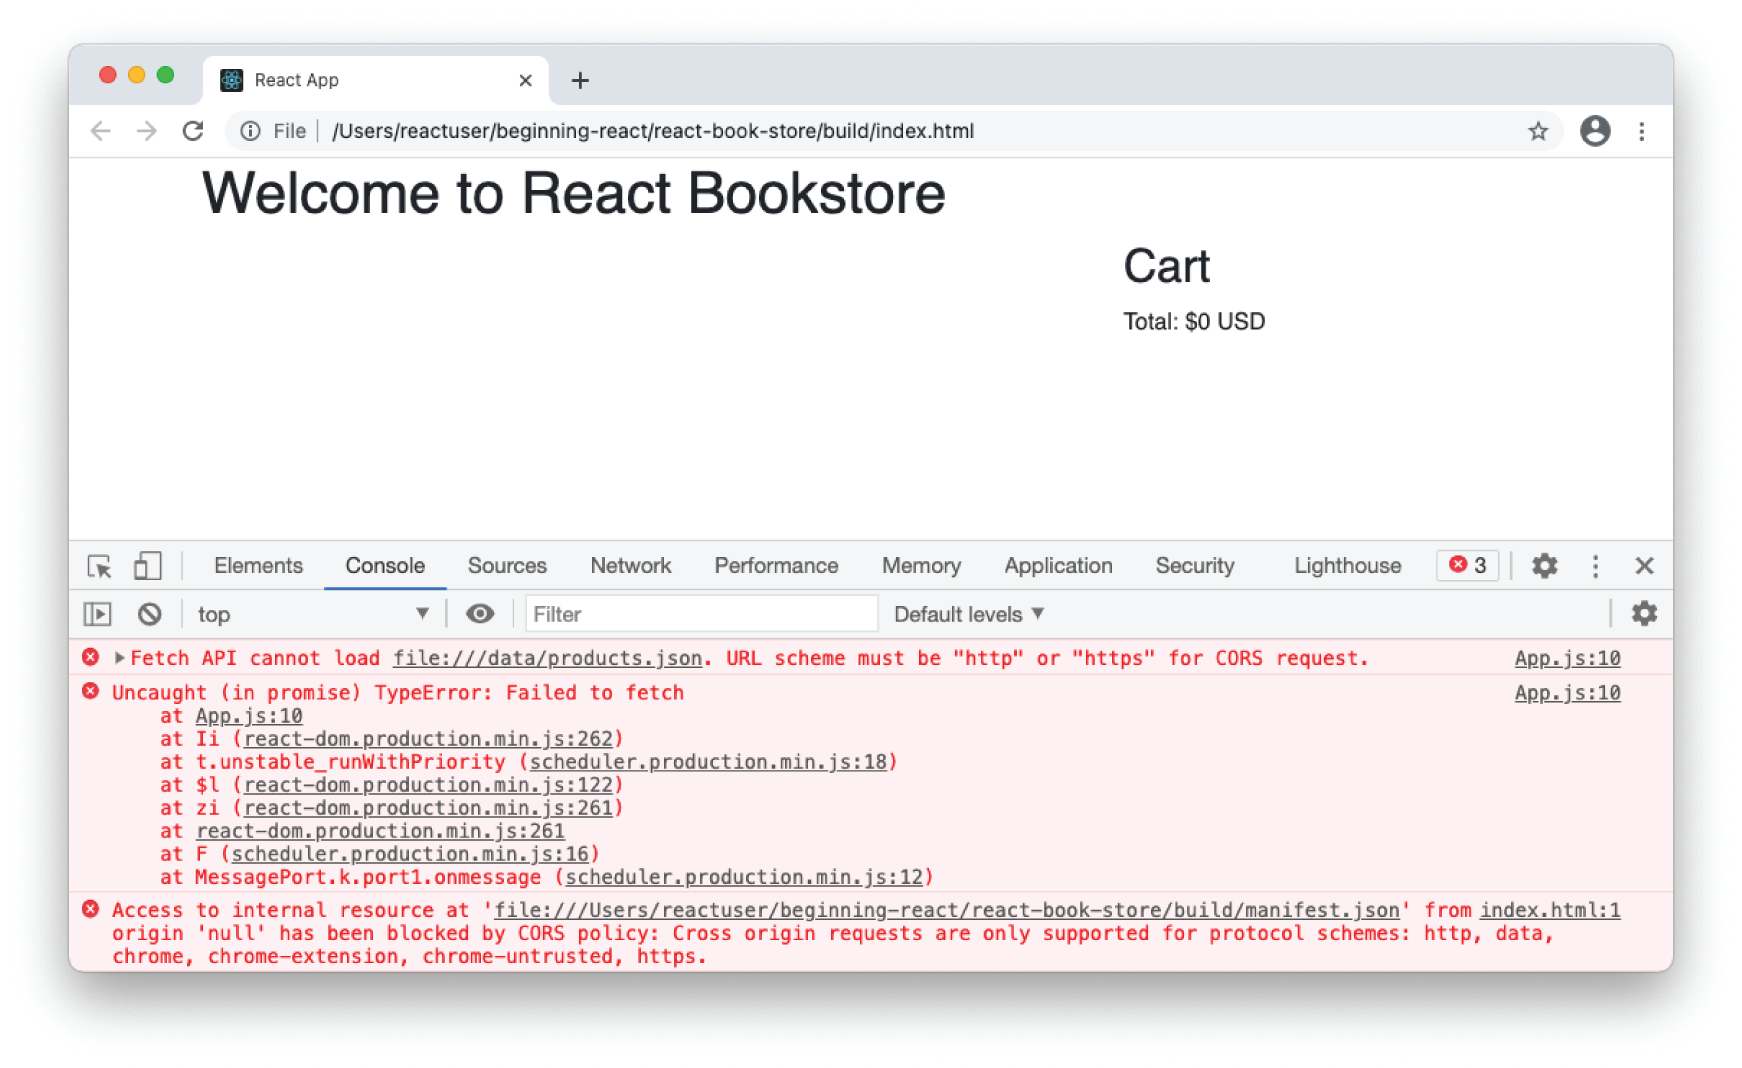
Task: Open the Chrome profile avatar
Action: point(1595,131)
